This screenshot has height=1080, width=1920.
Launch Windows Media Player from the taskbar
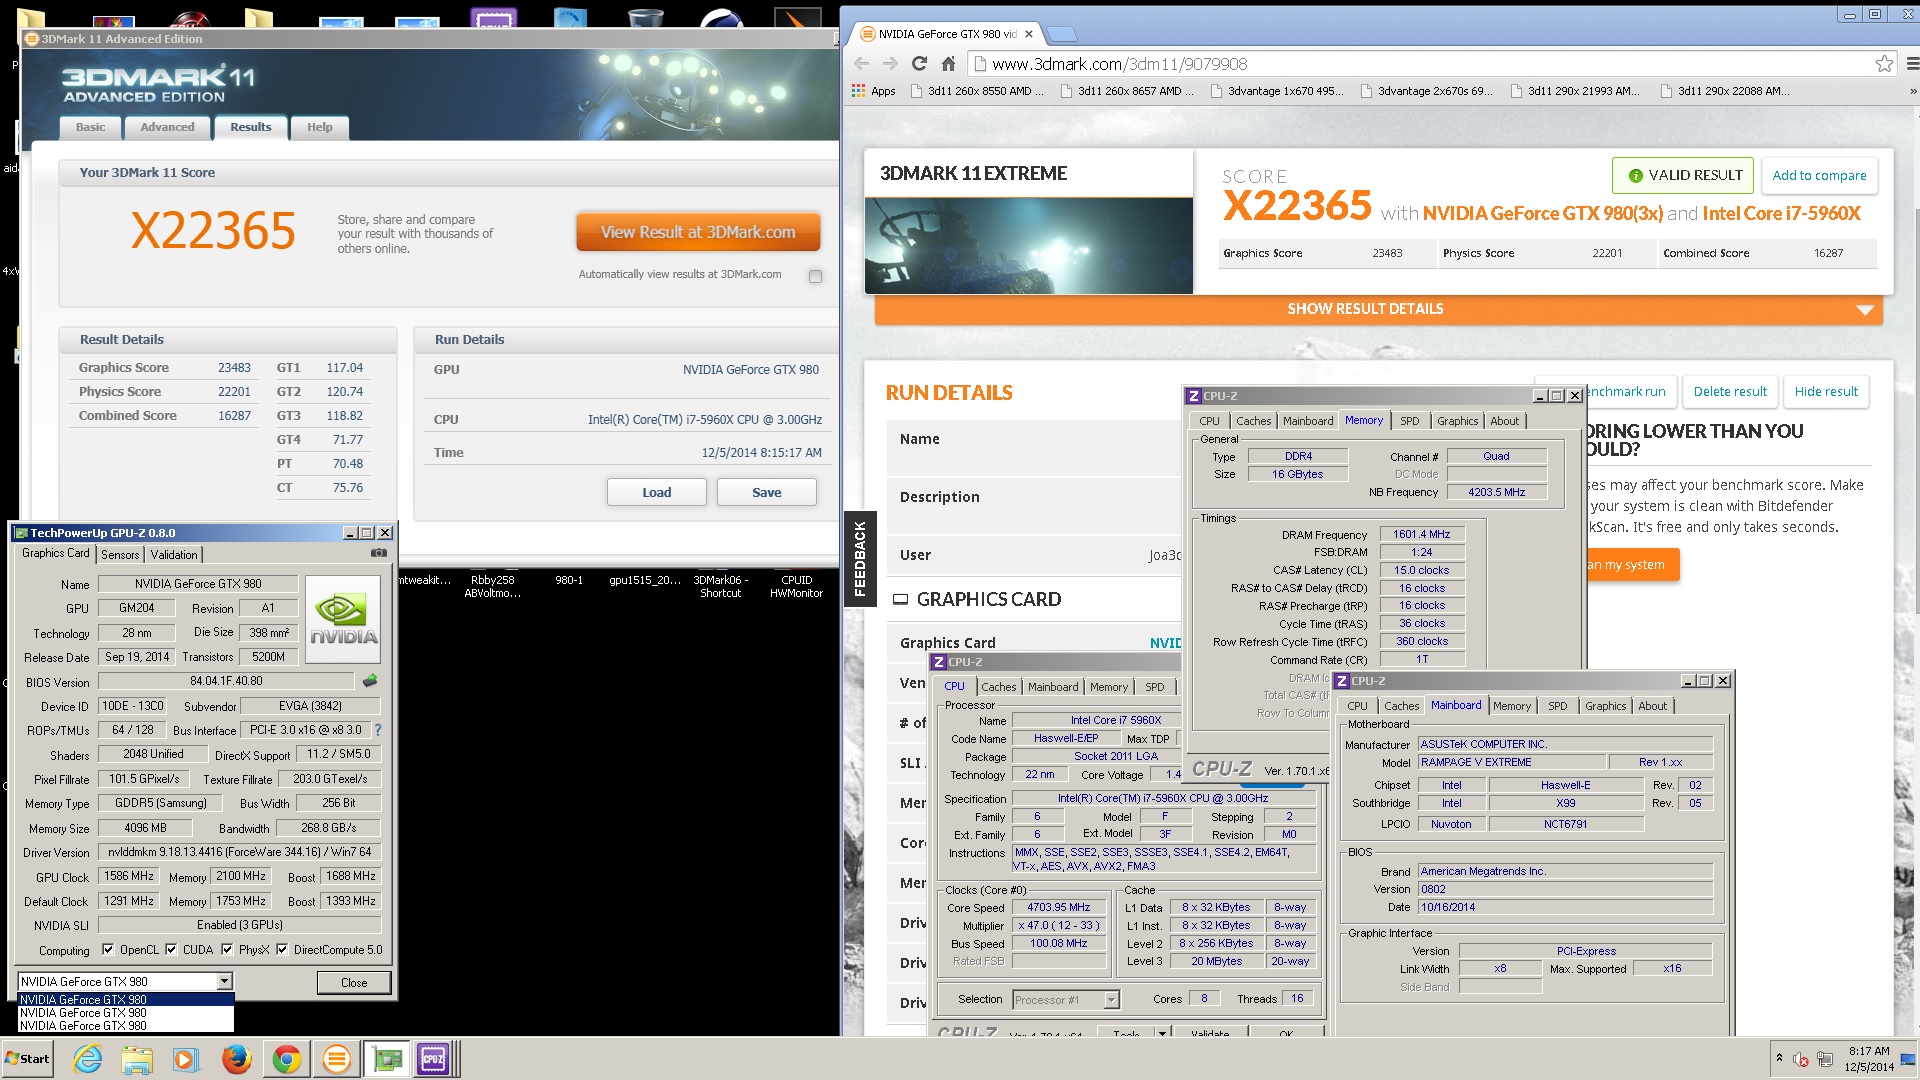(x=186, y=1059)
